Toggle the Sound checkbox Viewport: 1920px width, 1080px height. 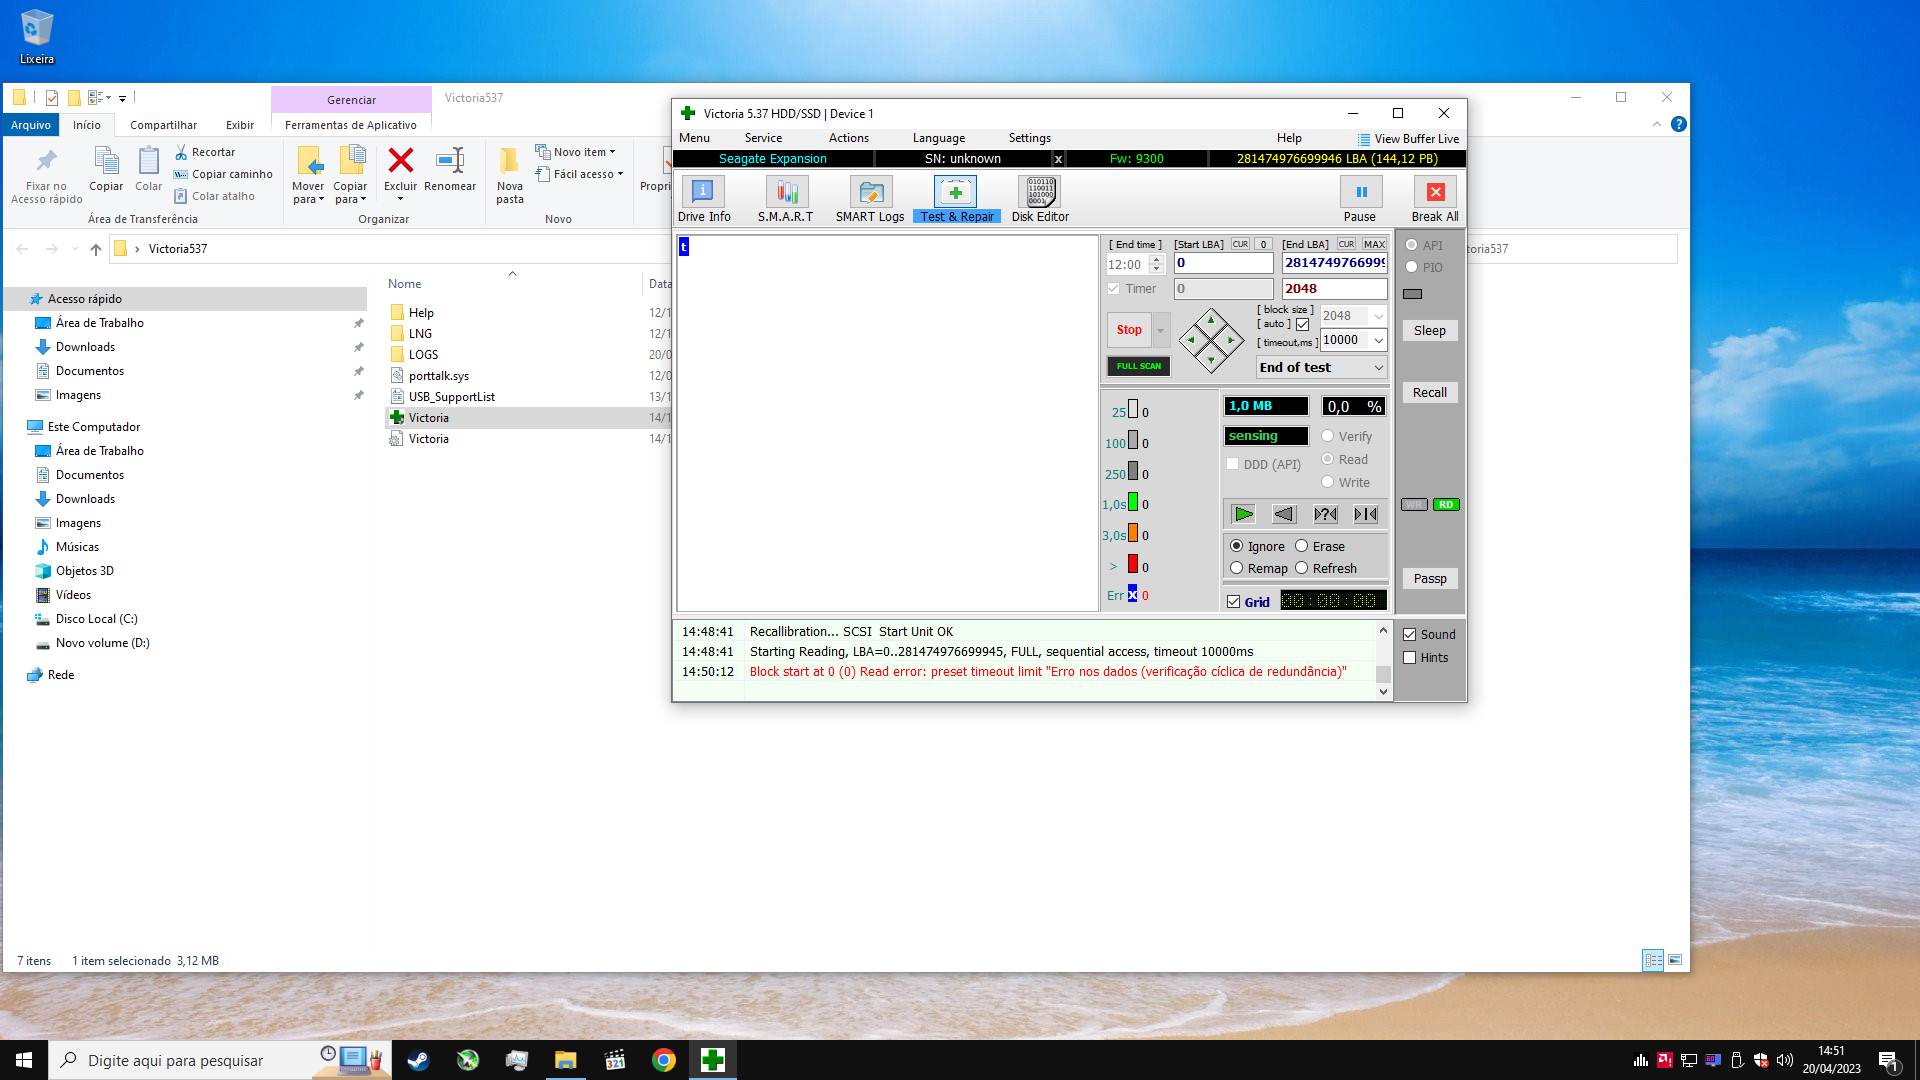tap(1410, 635)
